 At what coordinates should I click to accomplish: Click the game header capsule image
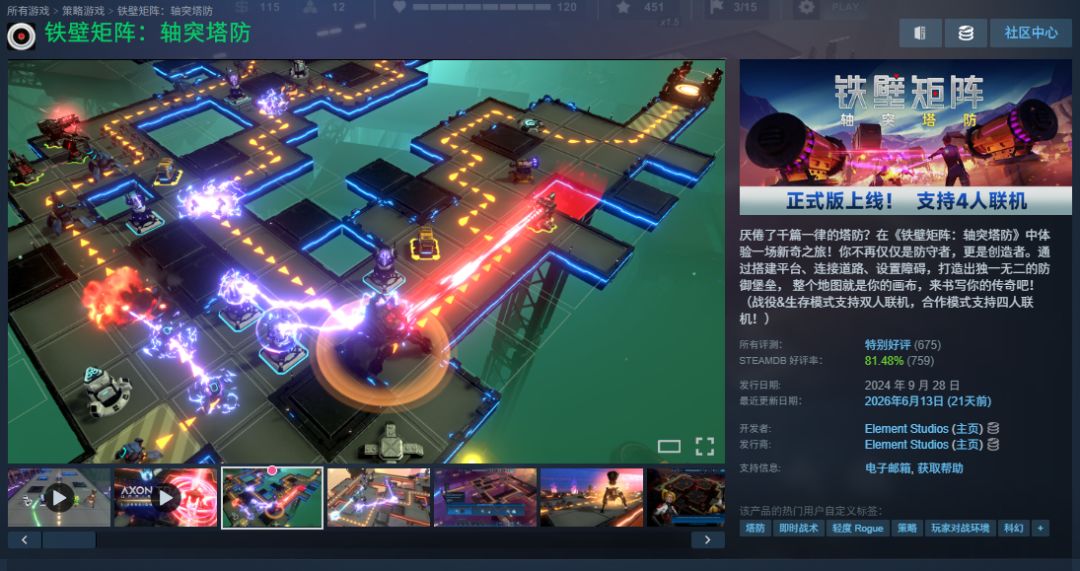pyautogui.click(x=905, y=138)
